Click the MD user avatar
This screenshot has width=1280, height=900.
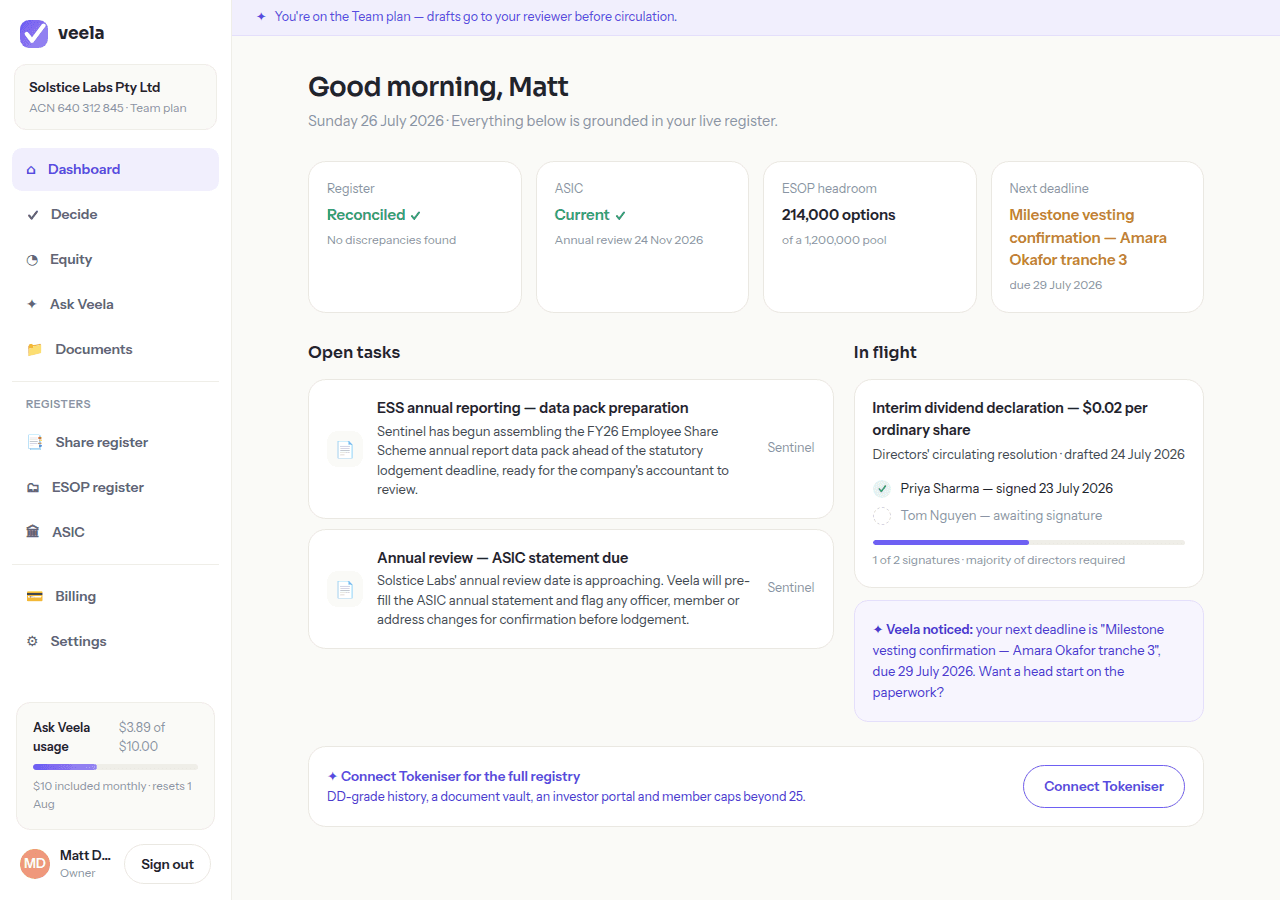point(35,864)
